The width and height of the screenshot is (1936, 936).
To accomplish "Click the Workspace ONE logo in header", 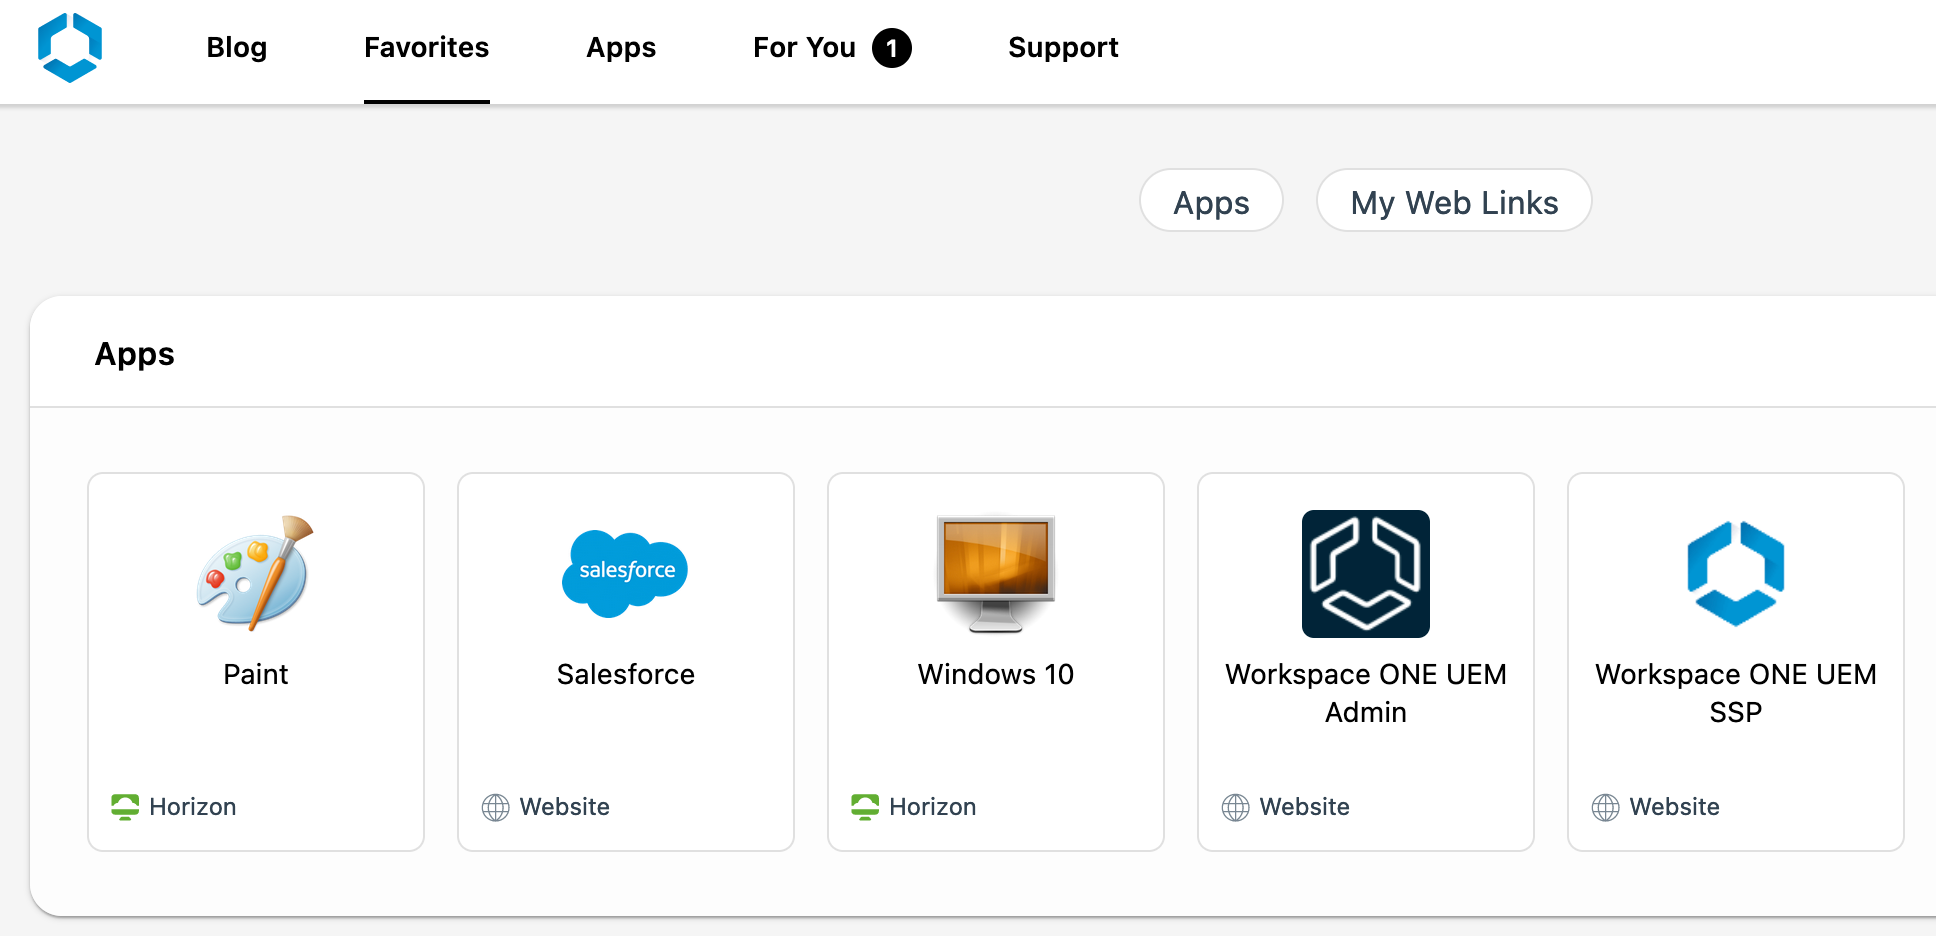I will [x=70, y=47].
